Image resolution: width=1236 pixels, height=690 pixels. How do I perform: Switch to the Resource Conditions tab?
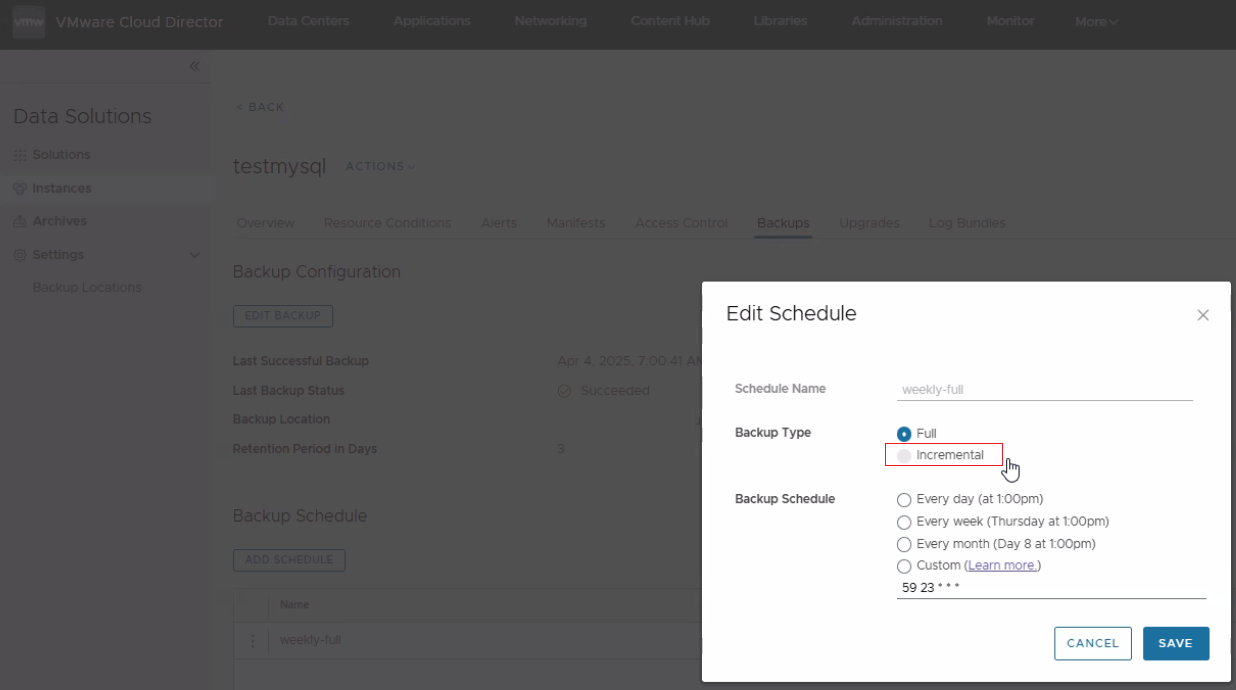point(387,223)
